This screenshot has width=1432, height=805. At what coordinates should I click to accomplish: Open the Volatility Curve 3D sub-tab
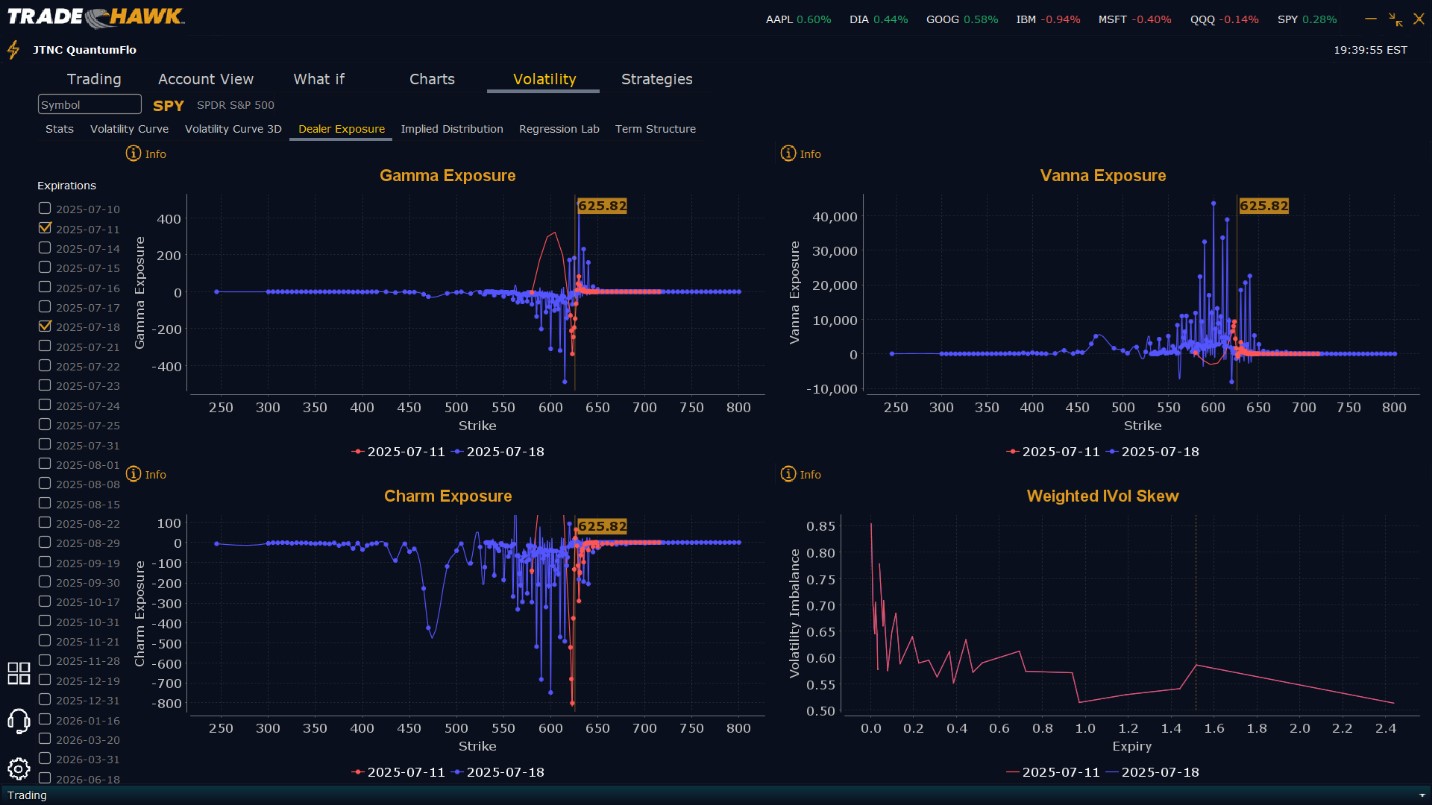click(233, 129)
